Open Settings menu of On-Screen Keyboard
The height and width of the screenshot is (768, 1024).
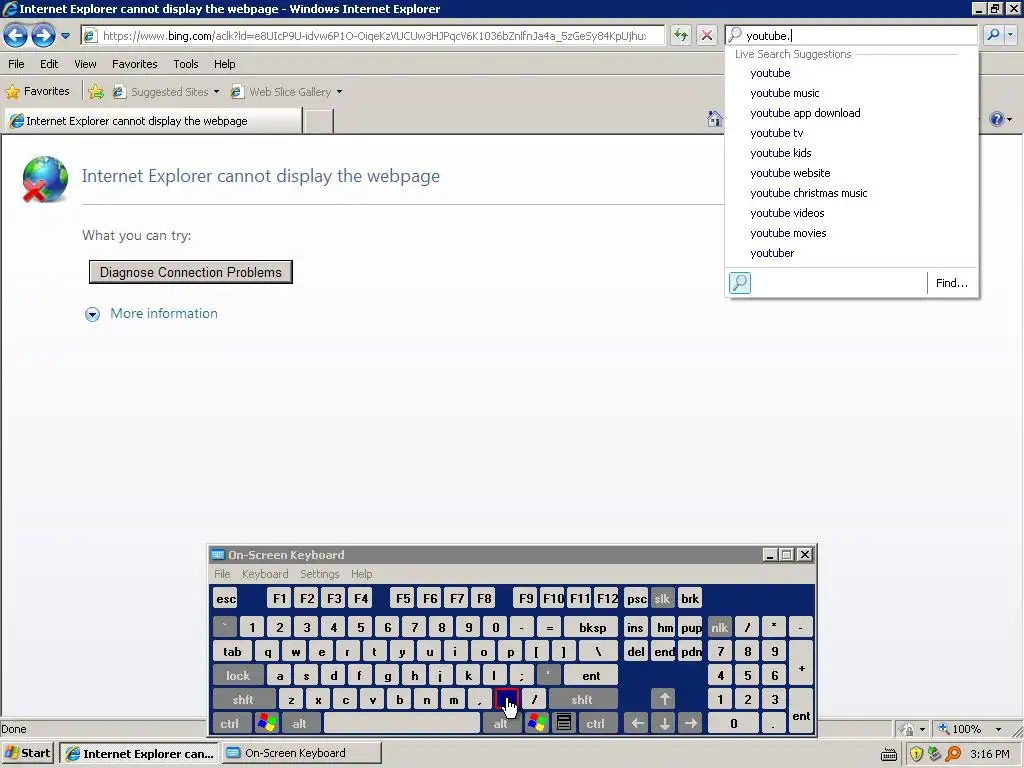click(x=319, y=574)
